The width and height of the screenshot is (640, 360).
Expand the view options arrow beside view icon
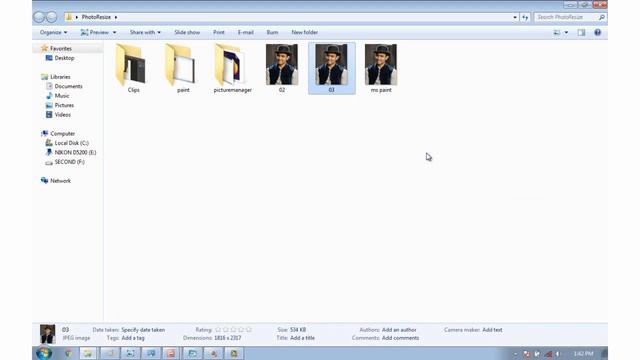566,32
